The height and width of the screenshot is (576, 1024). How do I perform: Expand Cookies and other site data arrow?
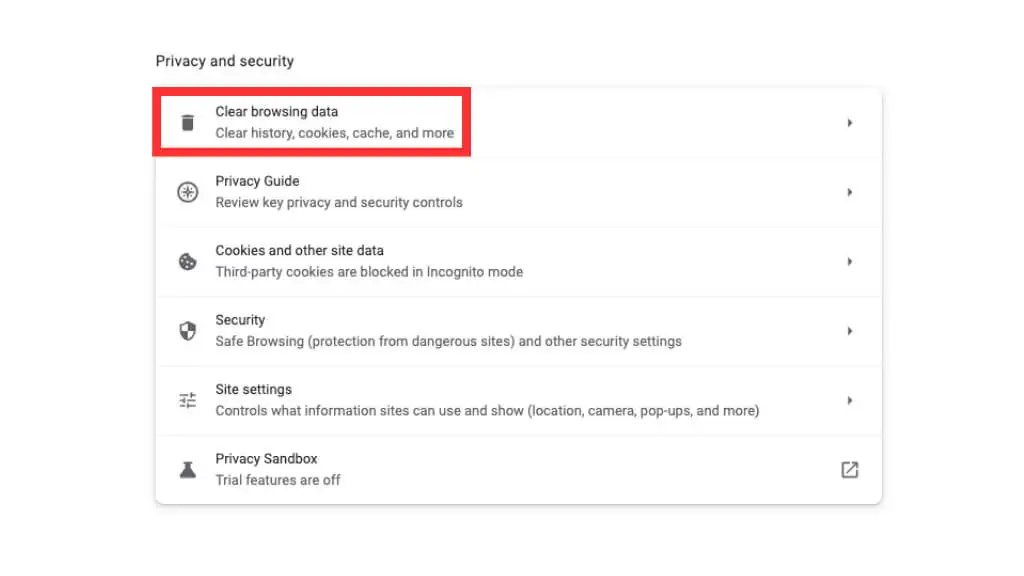tap(849, 262)
